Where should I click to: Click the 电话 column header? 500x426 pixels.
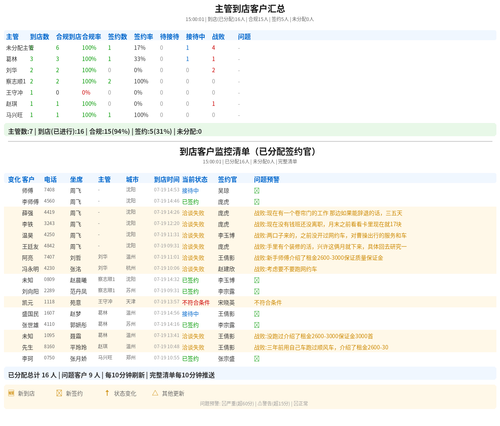[50, 179]
